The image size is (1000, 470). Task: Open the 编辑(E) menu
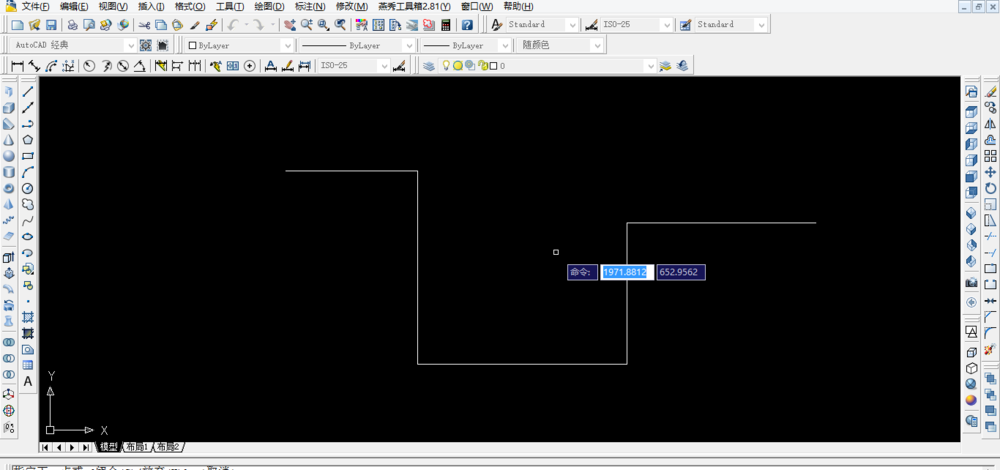point(74,6)
